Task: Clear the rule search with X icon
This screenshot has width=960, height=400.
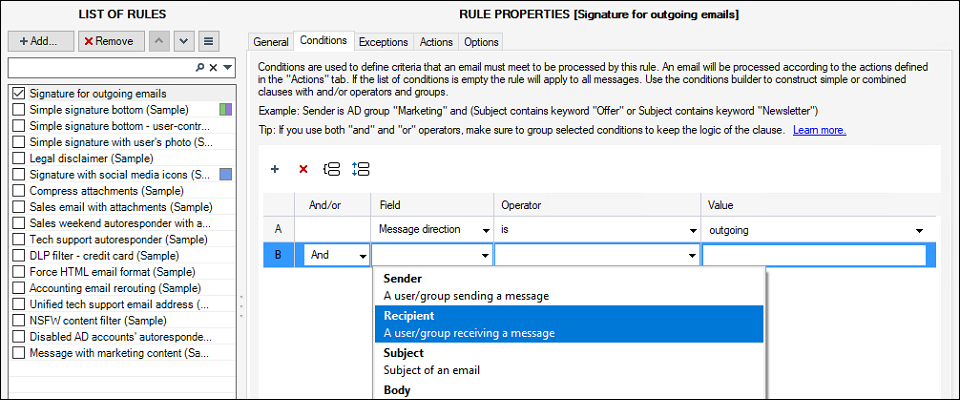Action: 214,67
